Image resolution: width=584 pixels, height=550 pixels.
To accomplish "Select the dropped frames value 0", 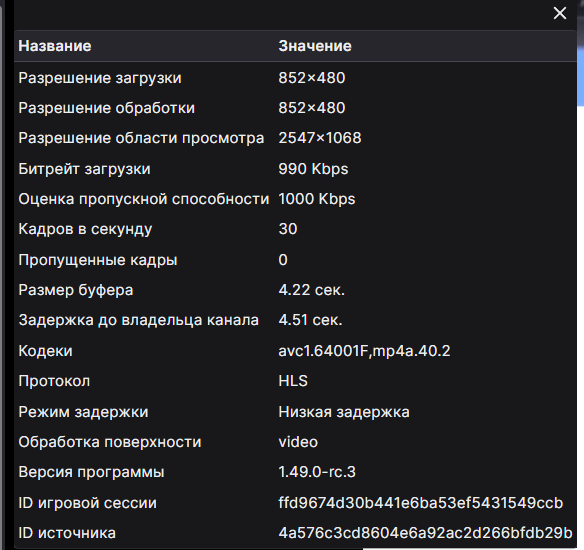I will pos(283,260).
